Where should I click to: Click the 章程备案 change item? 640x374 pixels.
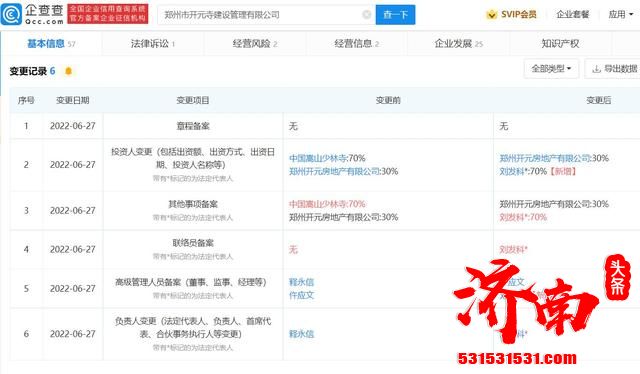193,126
